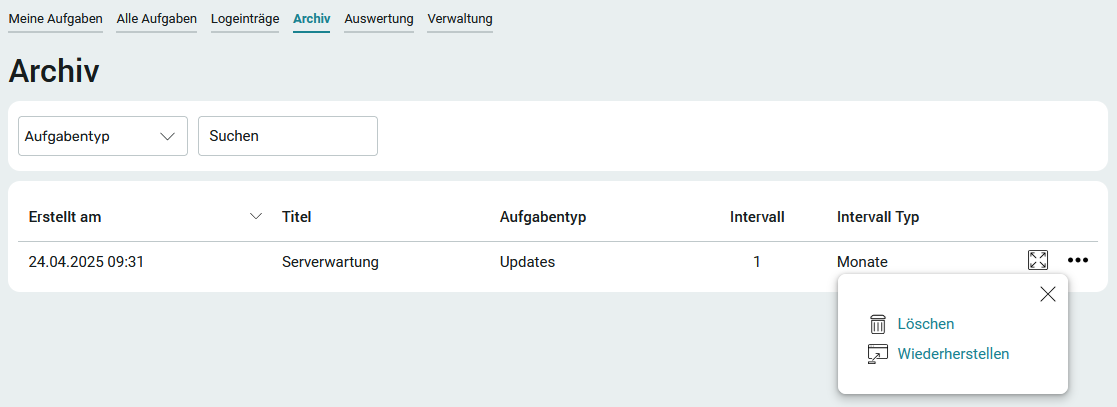Viewport: 1117px width, 407px height.
Task: Select the Serverwartung title cell
Action: 331,262
